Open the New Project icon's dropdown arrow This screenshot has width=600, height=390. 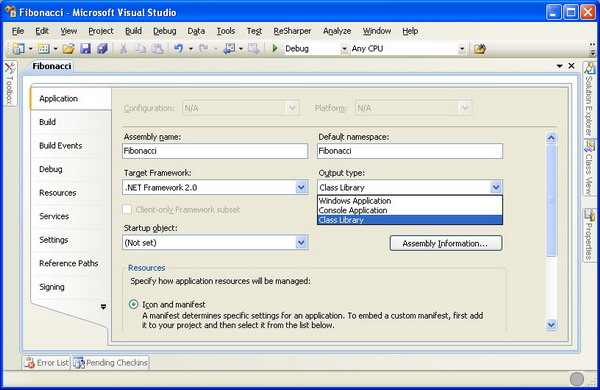click(30, 49)
